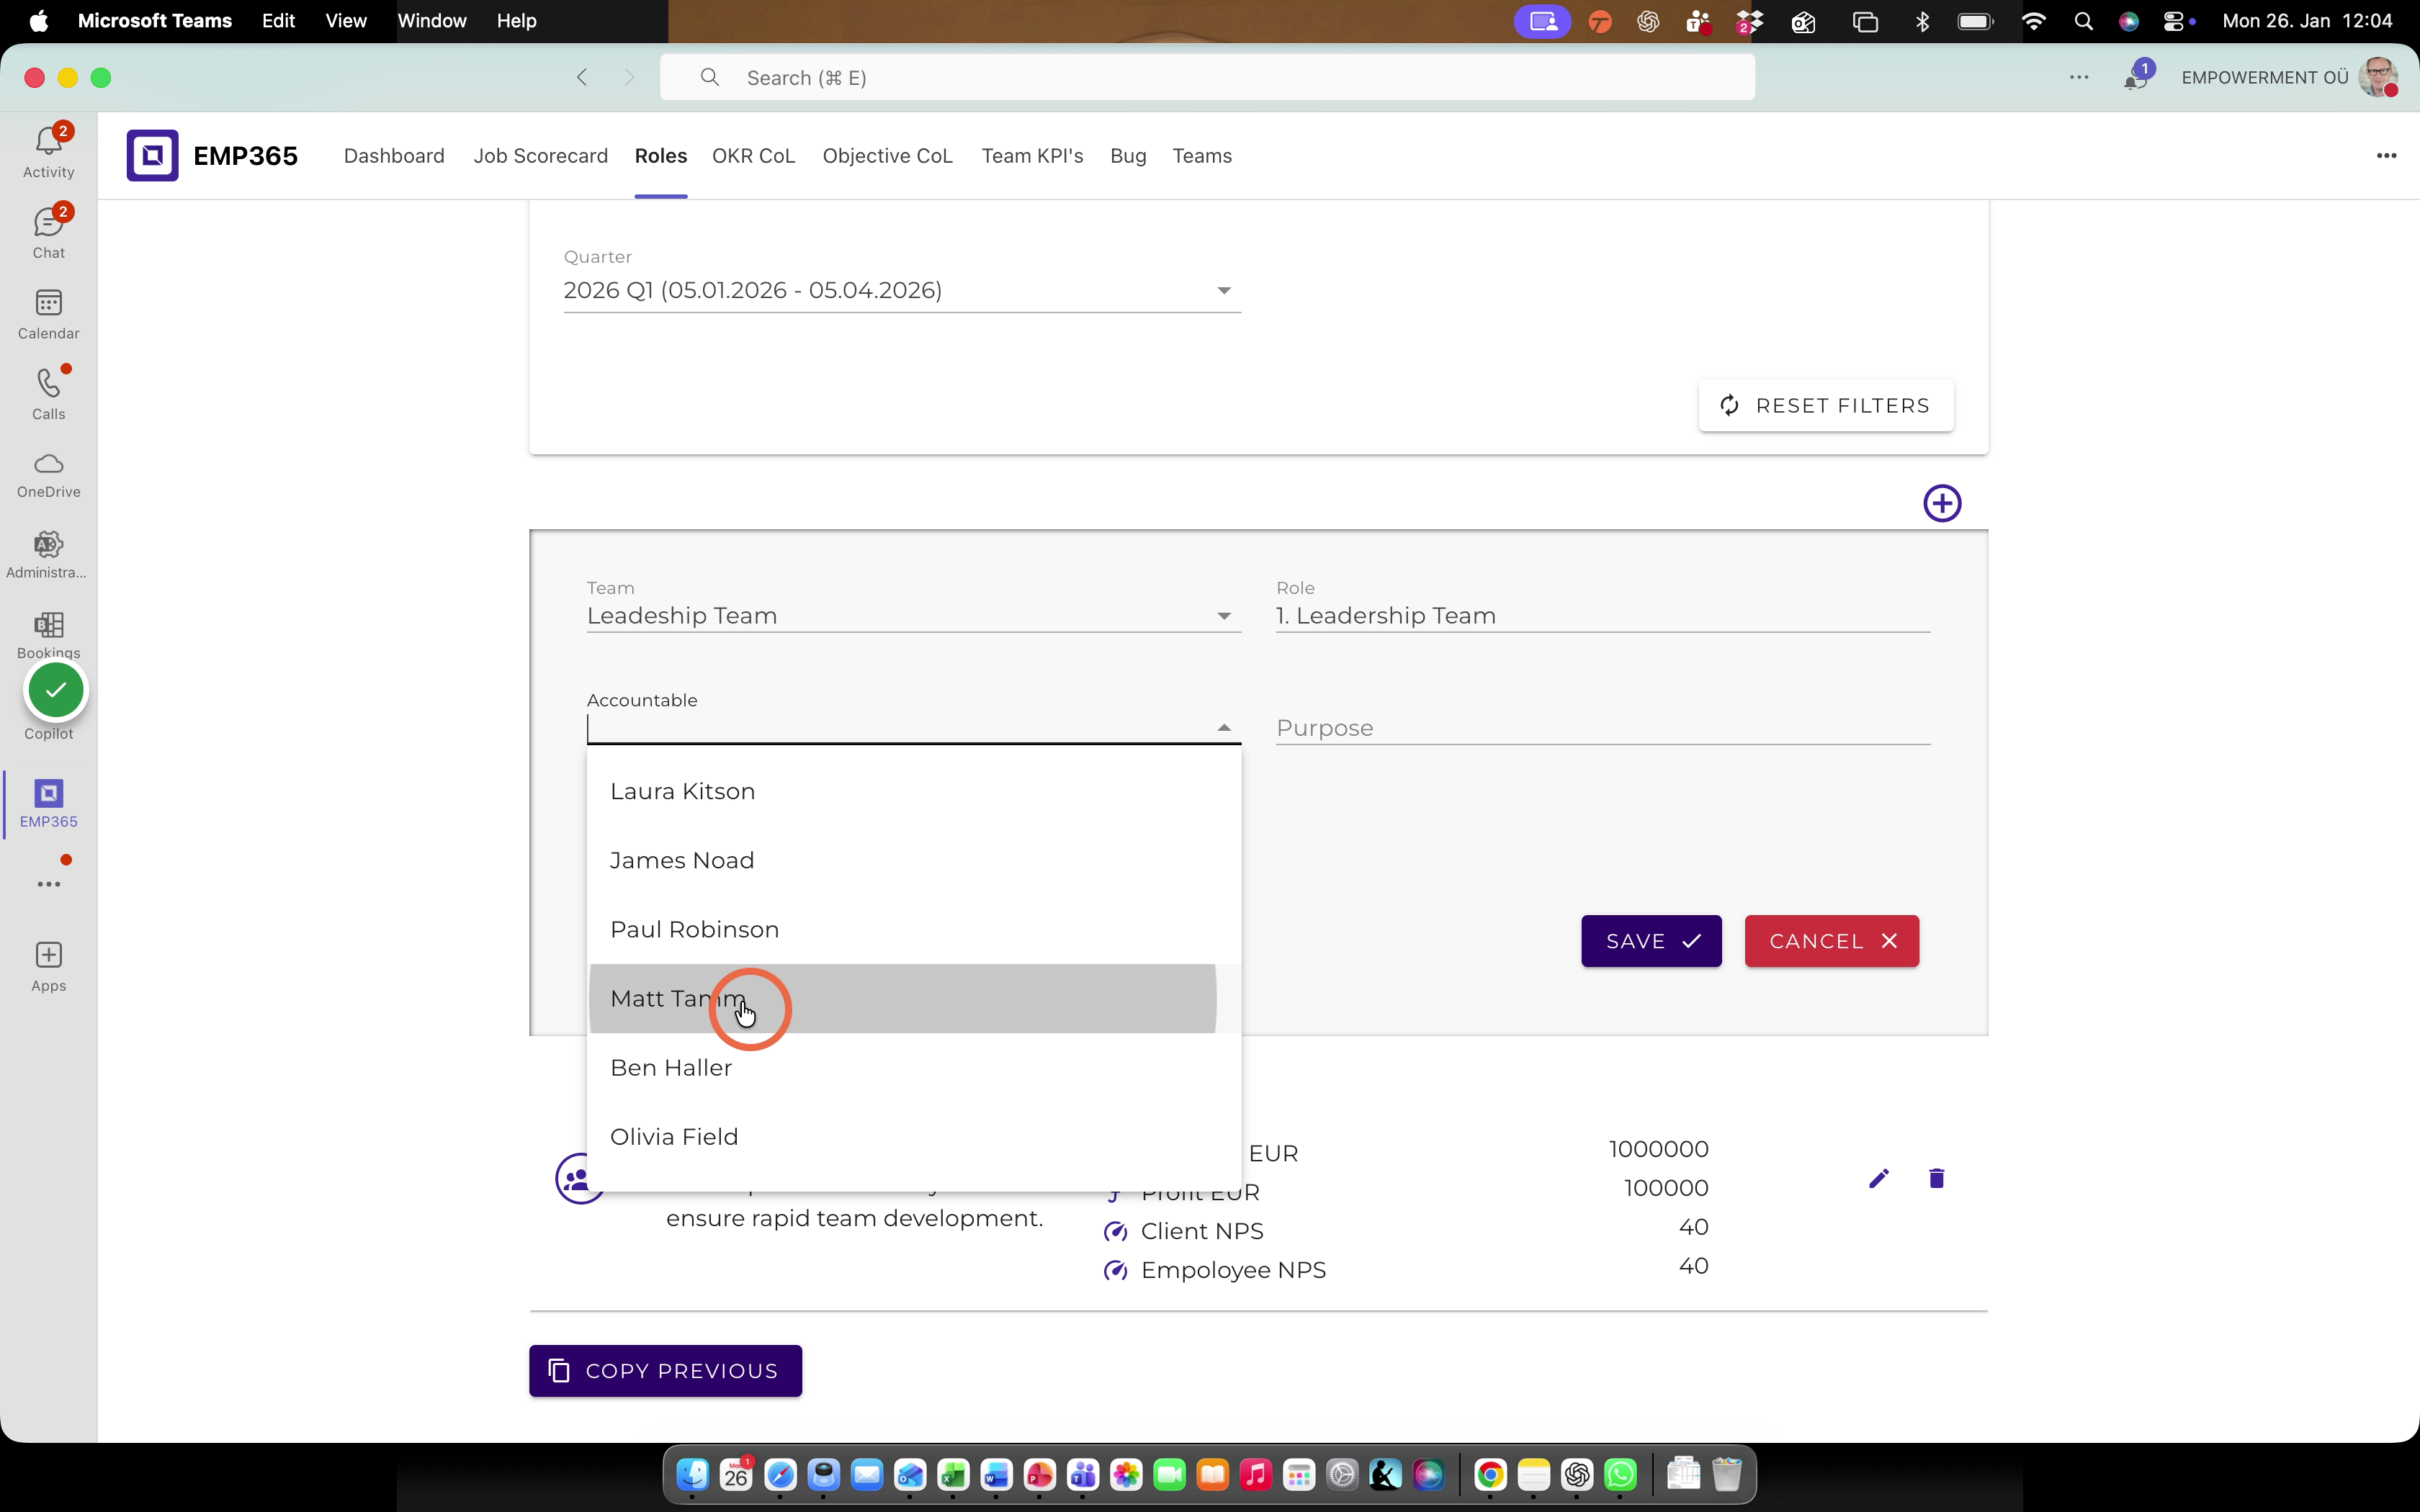Open the Objective CoL tab
The height and width of the screenshot is (1512, 2420).
tap(887, 156)
